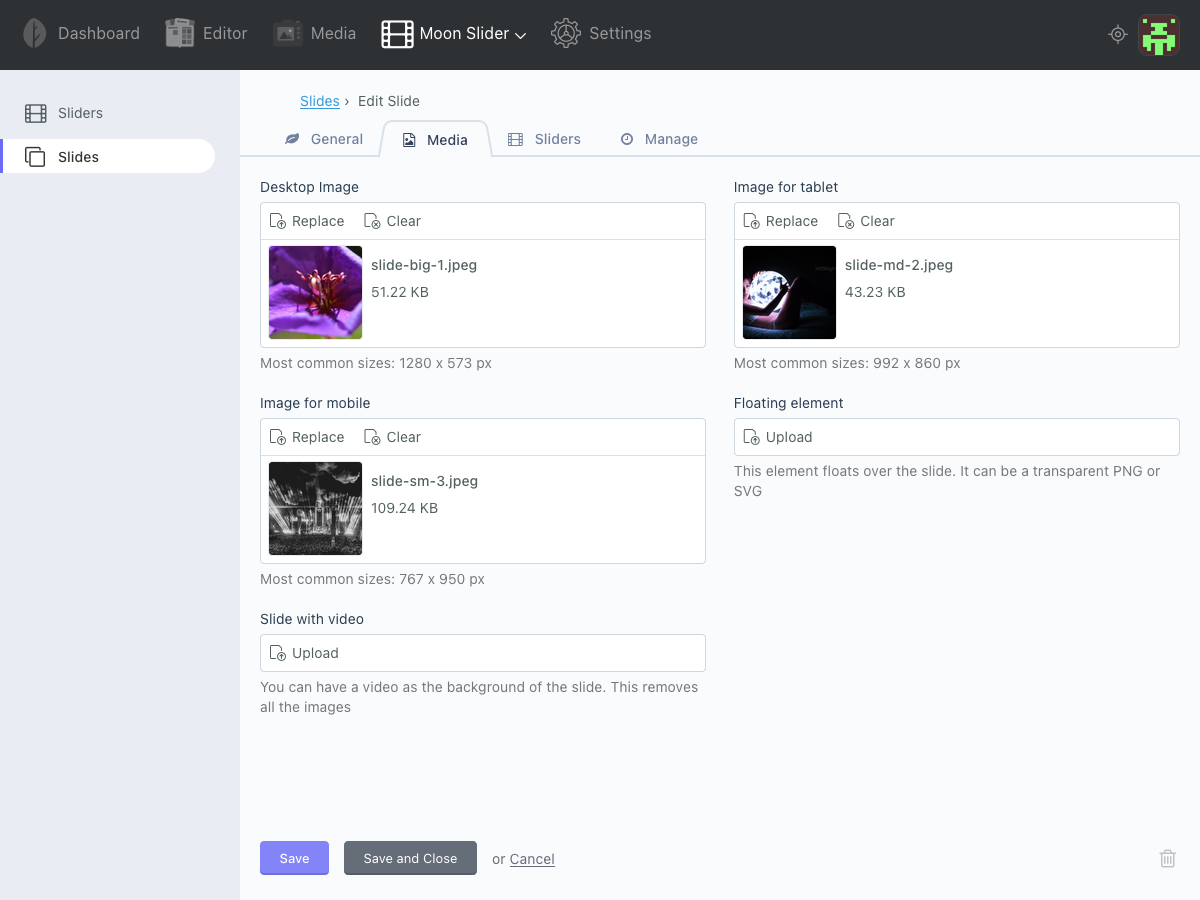Click the crosshair target icon

click(1118, 34)
